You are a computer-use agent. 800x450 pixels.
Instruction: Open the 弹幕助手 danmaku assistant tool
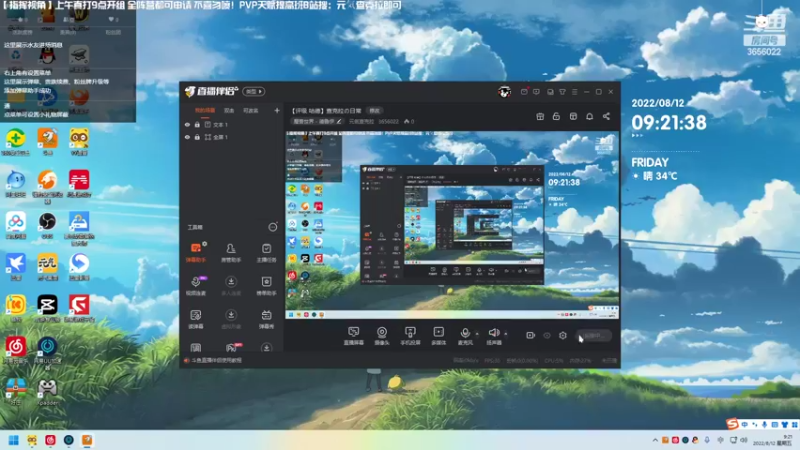point(196,252)
